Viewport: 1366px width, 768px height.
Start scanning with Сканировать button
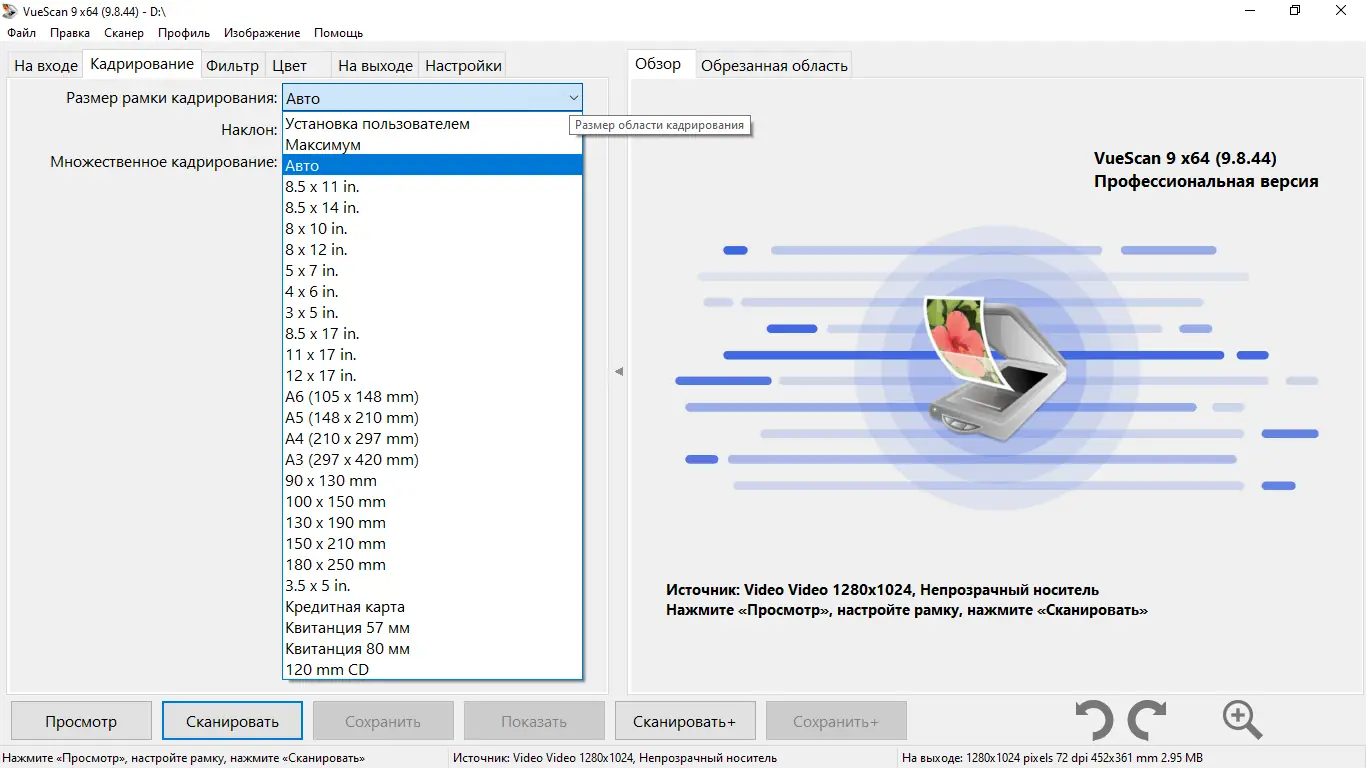coord(232,721)
